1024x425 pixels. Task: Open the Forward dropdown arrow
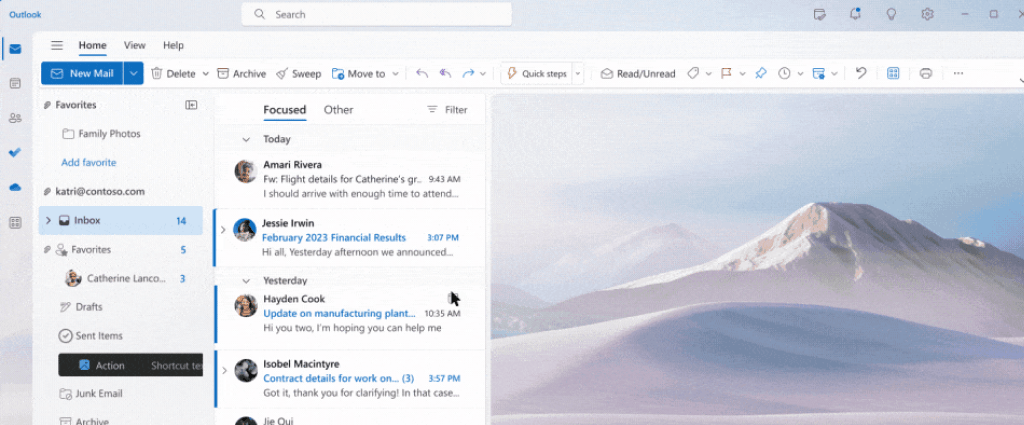coord(483,74)
